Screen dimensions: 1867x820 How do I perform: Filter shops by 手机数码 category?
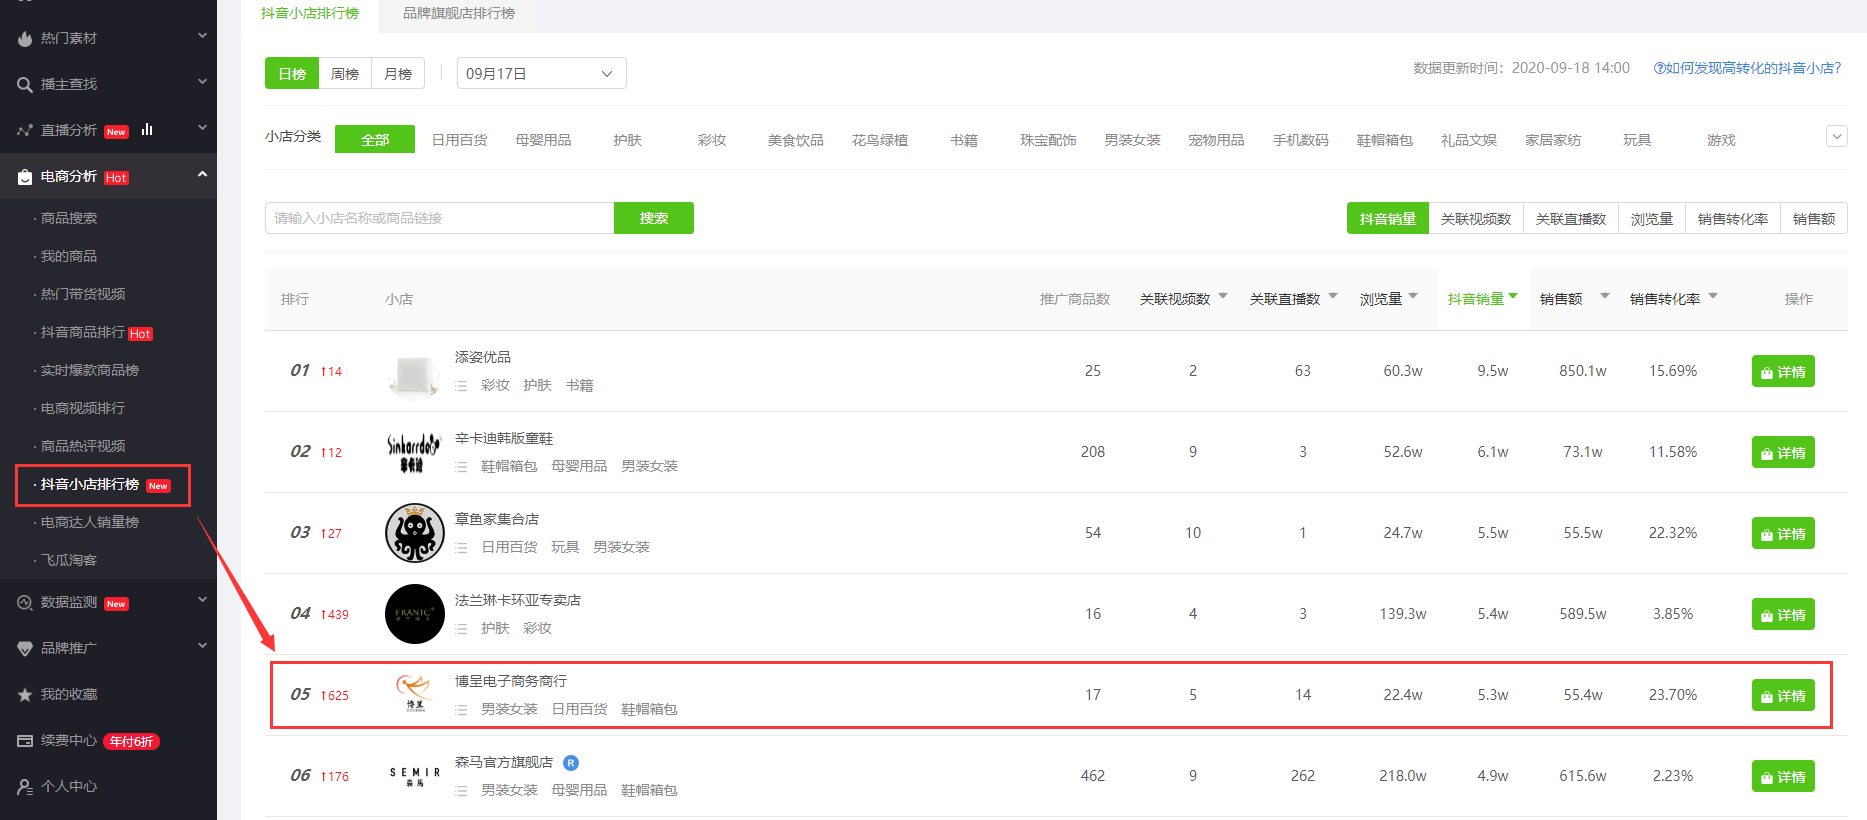coord(1301,140)
